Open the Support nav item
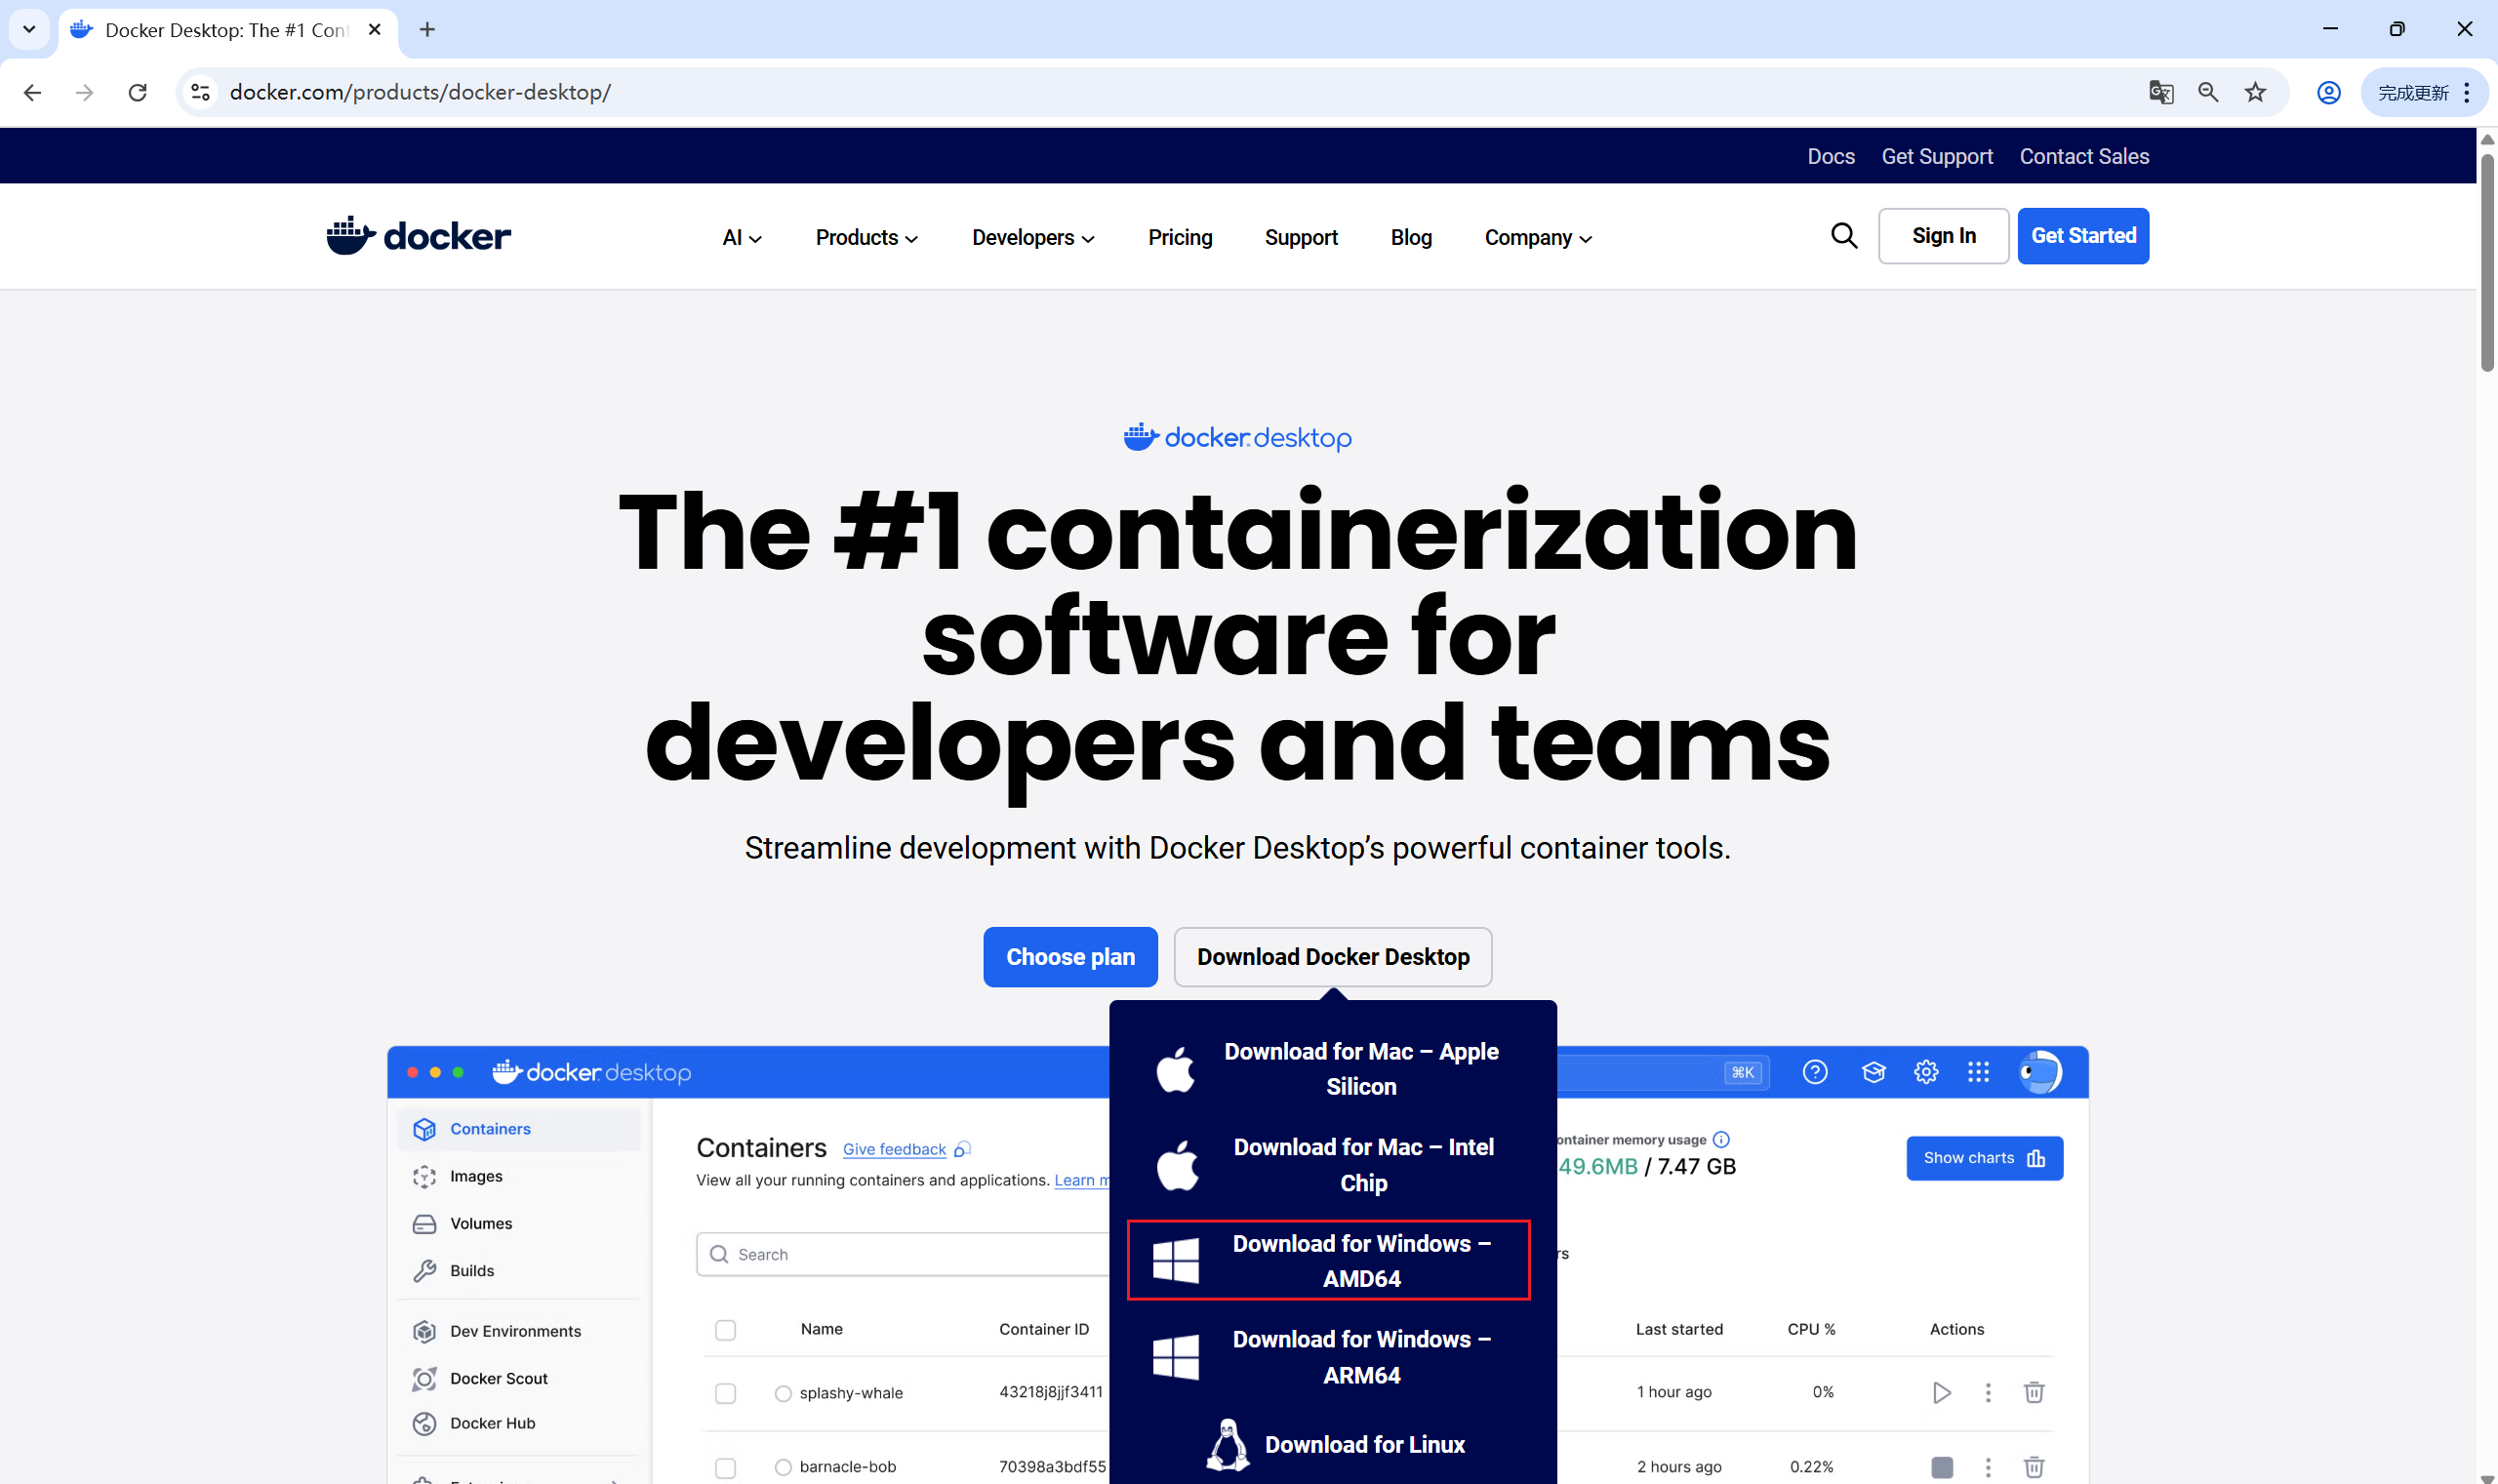Viewport: 2498px width, 1484px height. point(1300,238)
